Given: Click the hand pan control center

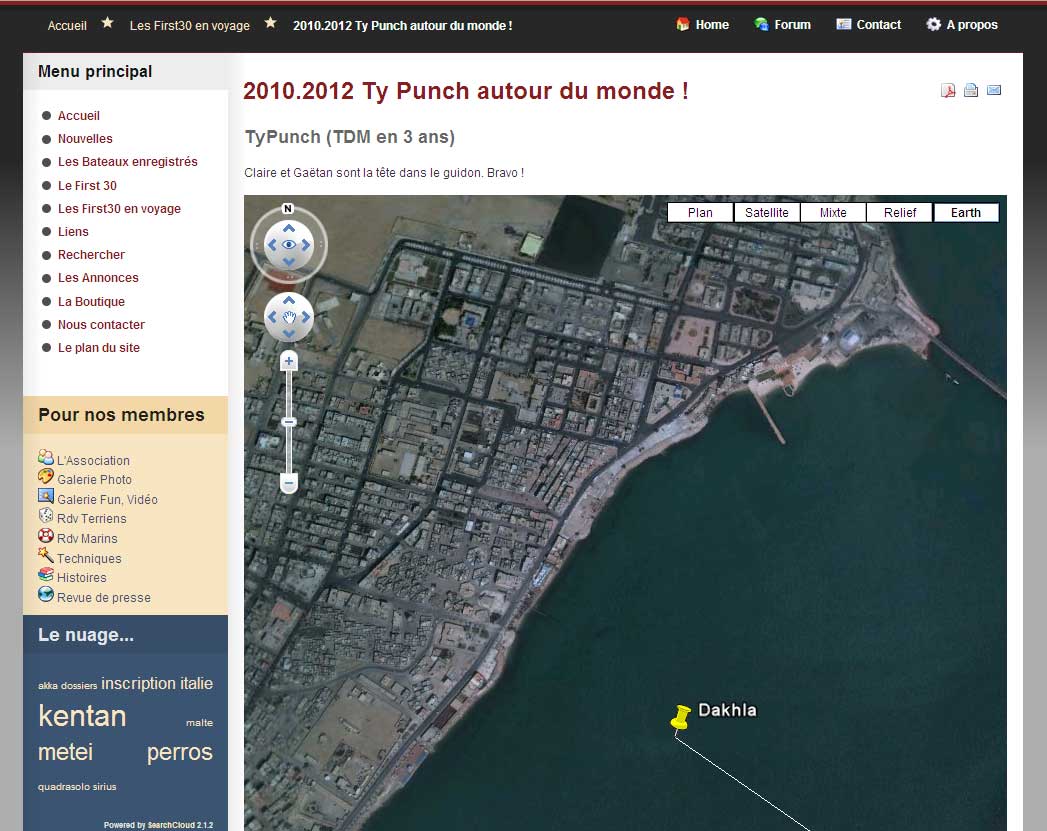Looking at the screenshot, I should point(289,318).
